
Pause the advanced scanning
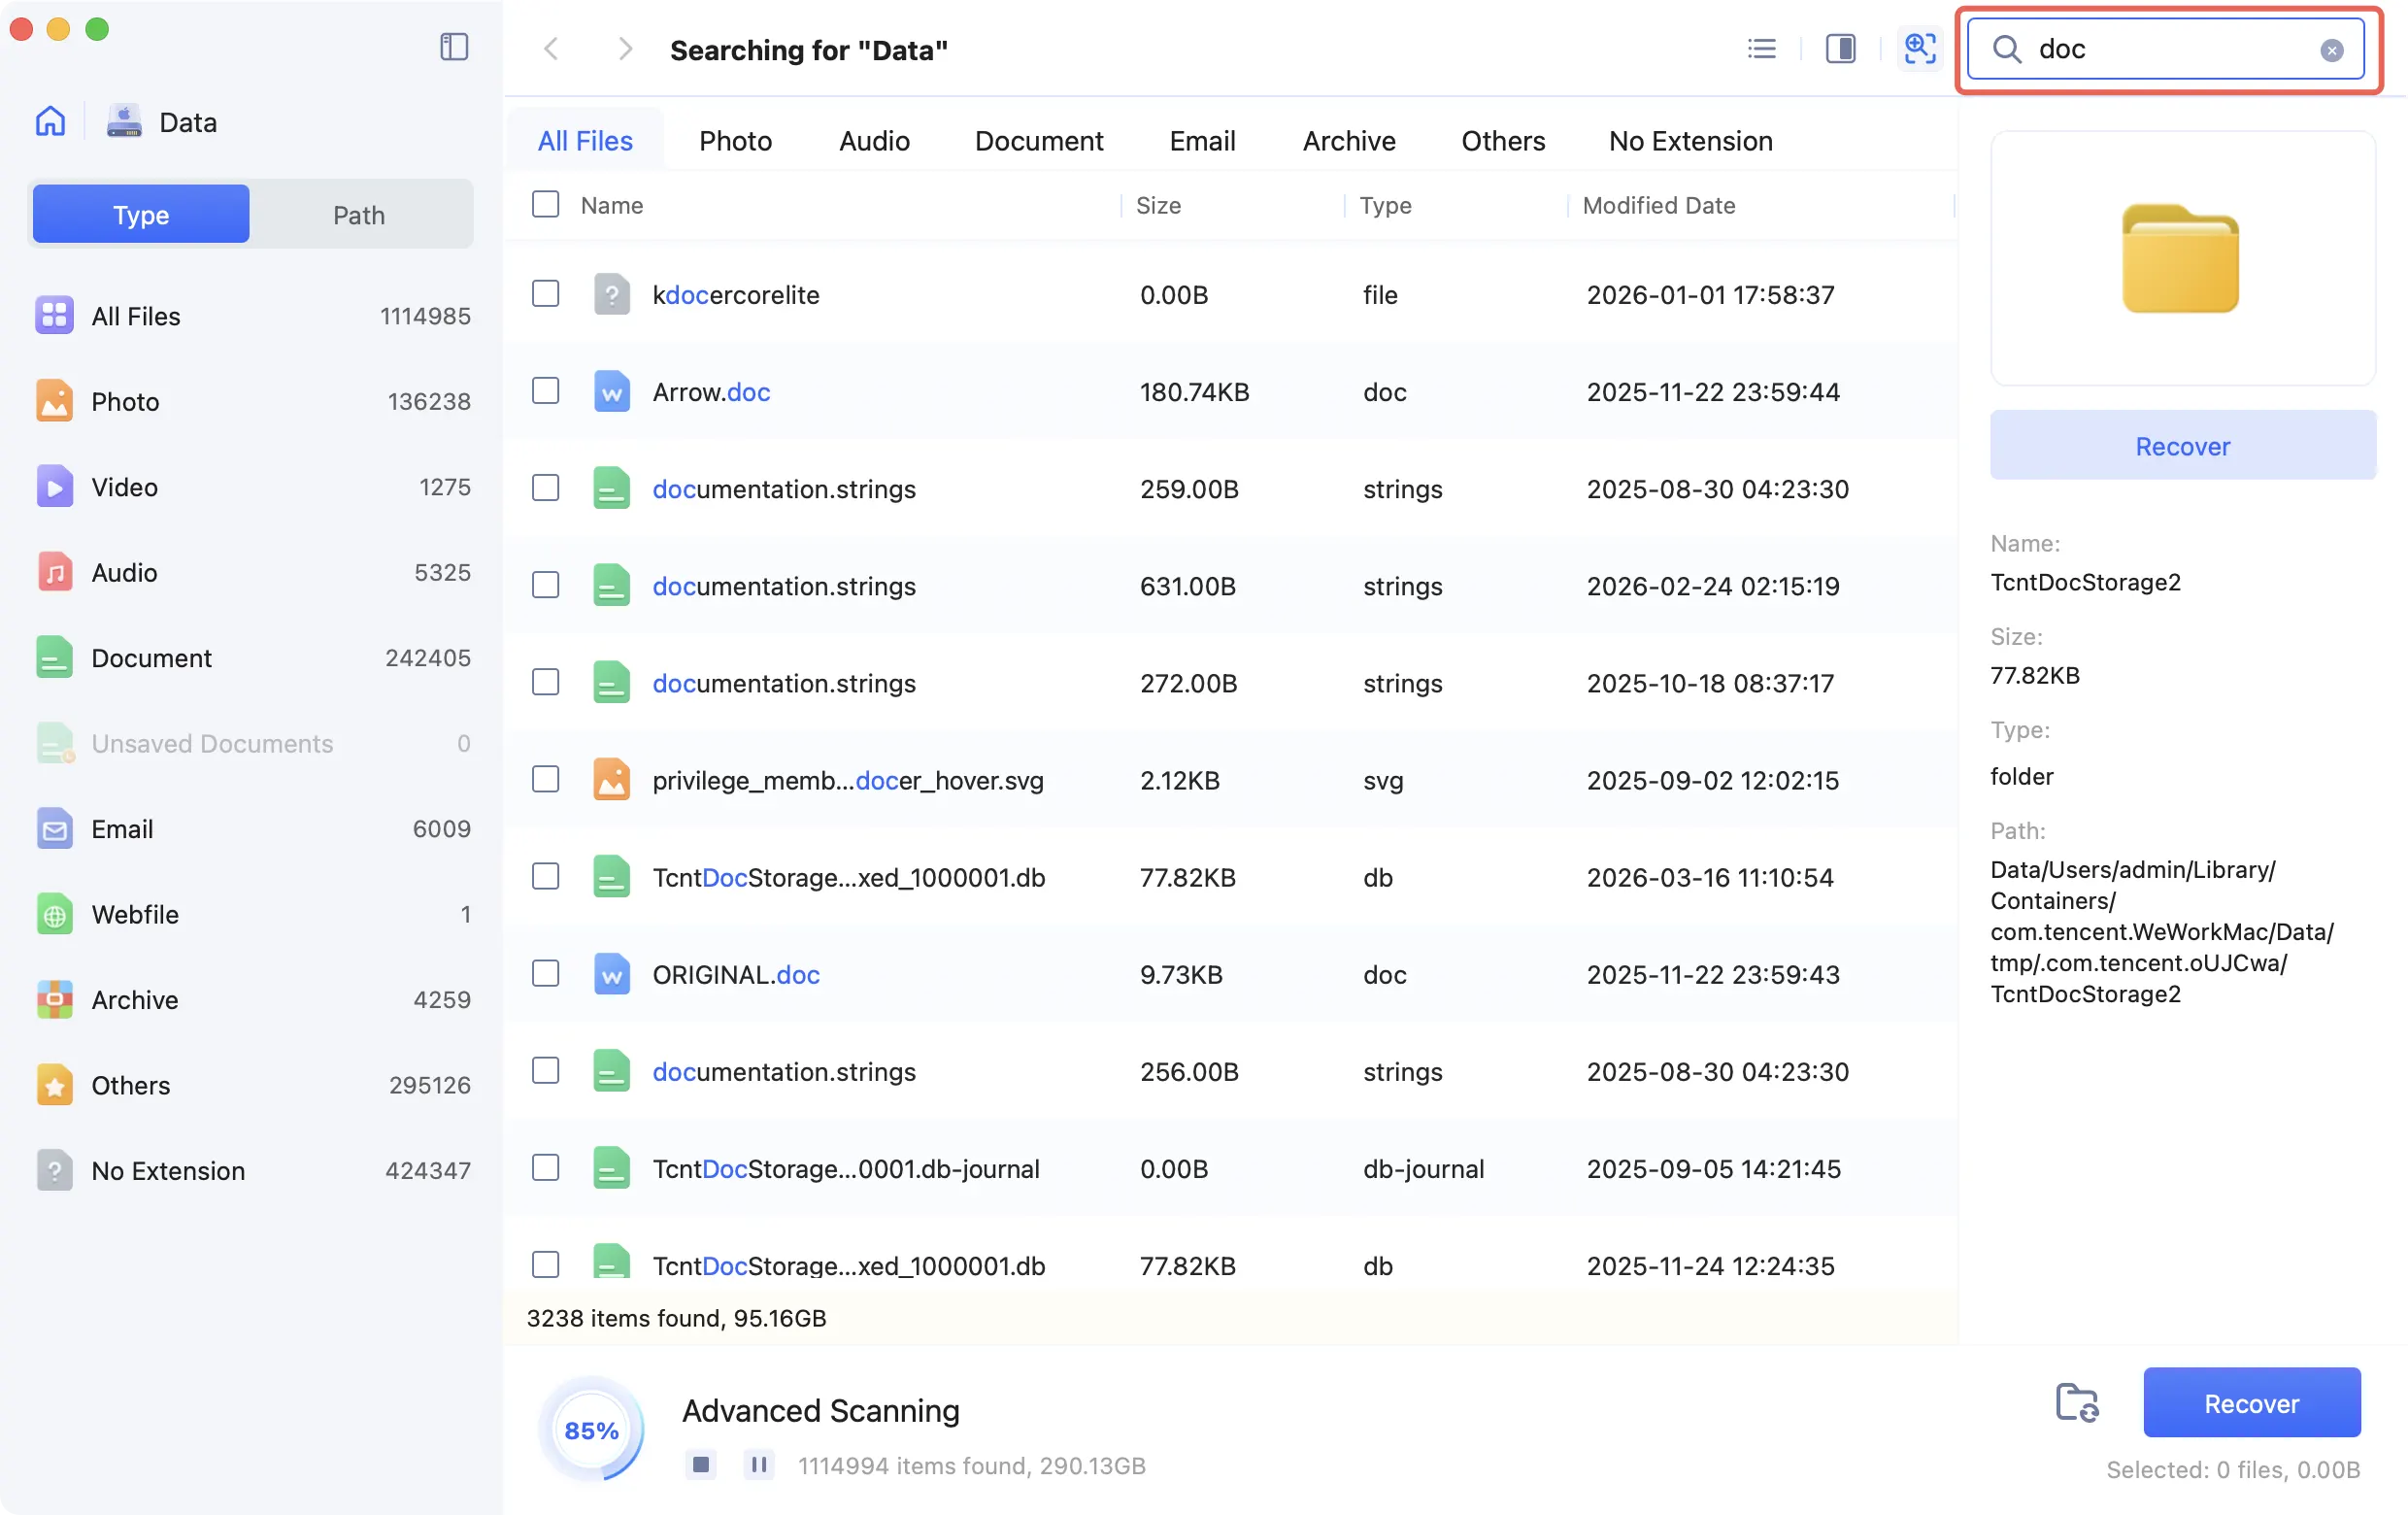point(759,1464)
